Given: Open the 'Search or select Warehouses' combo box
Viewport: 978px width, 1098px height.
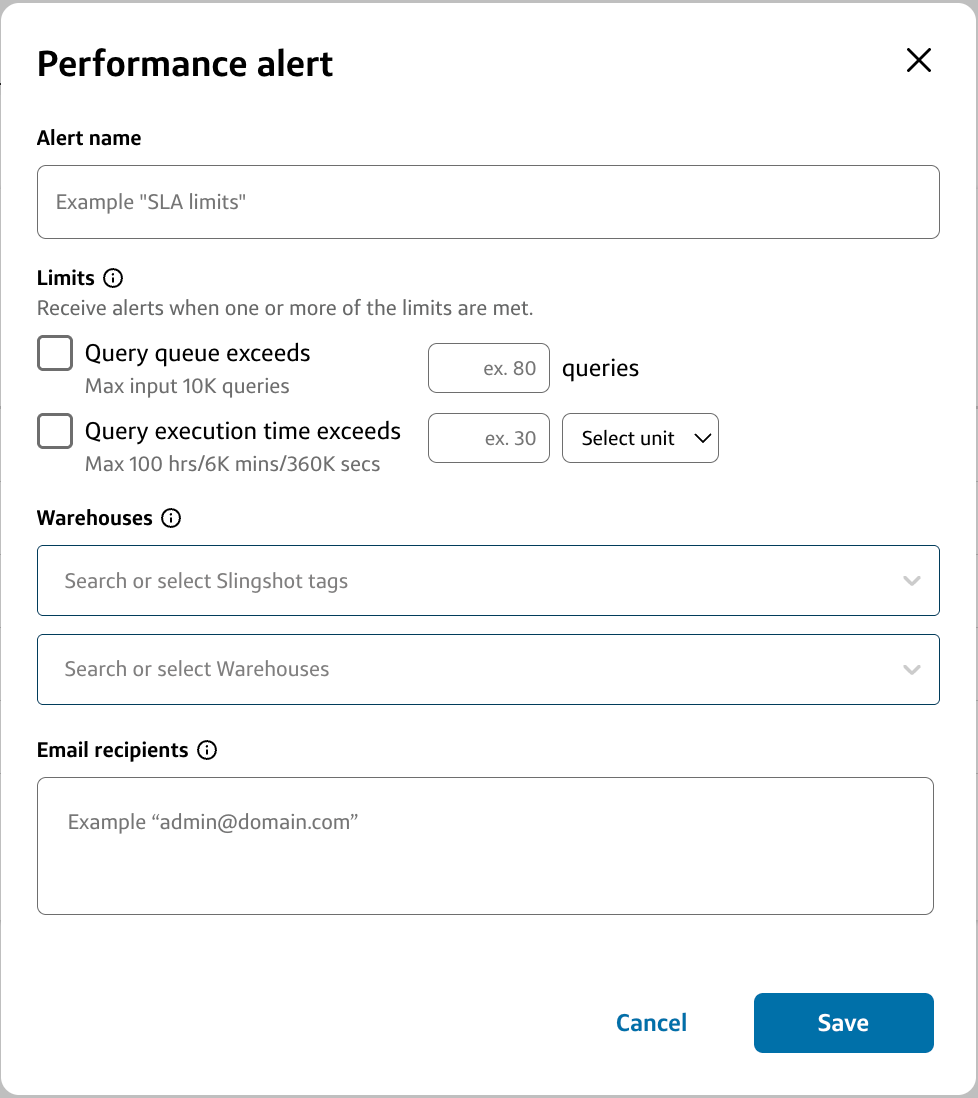Looking at the screenshot, I should (470, 669).
